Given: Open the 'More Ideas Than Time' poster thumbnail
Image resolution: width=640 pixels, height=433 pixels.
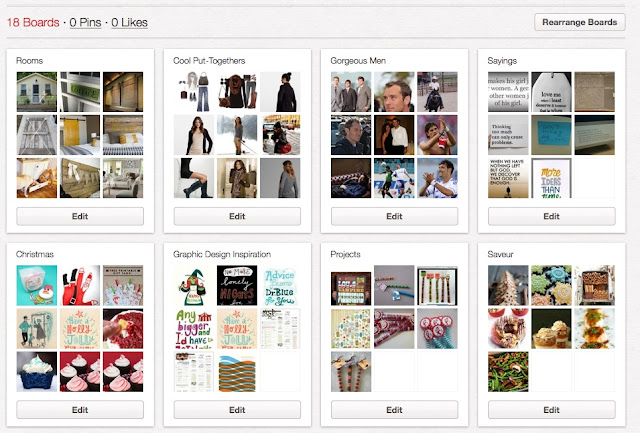Looking at the screenshot, I should click(551, 178).
